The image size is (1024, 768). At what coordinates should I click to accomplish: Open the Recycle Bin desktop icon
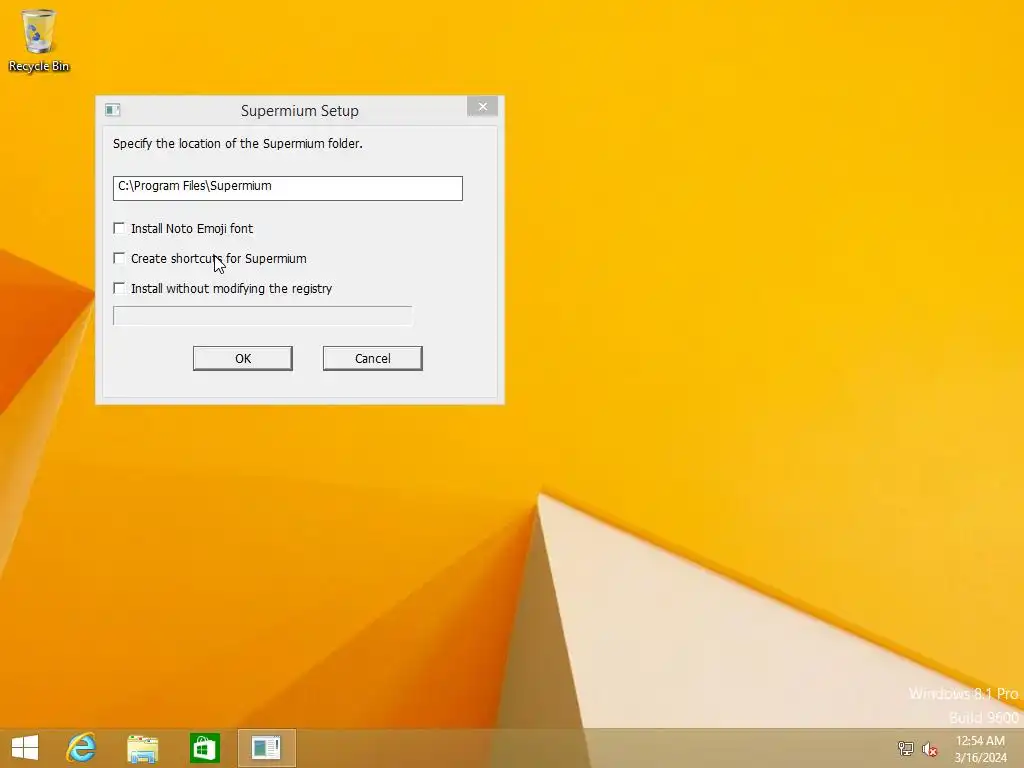pos(39,40)
